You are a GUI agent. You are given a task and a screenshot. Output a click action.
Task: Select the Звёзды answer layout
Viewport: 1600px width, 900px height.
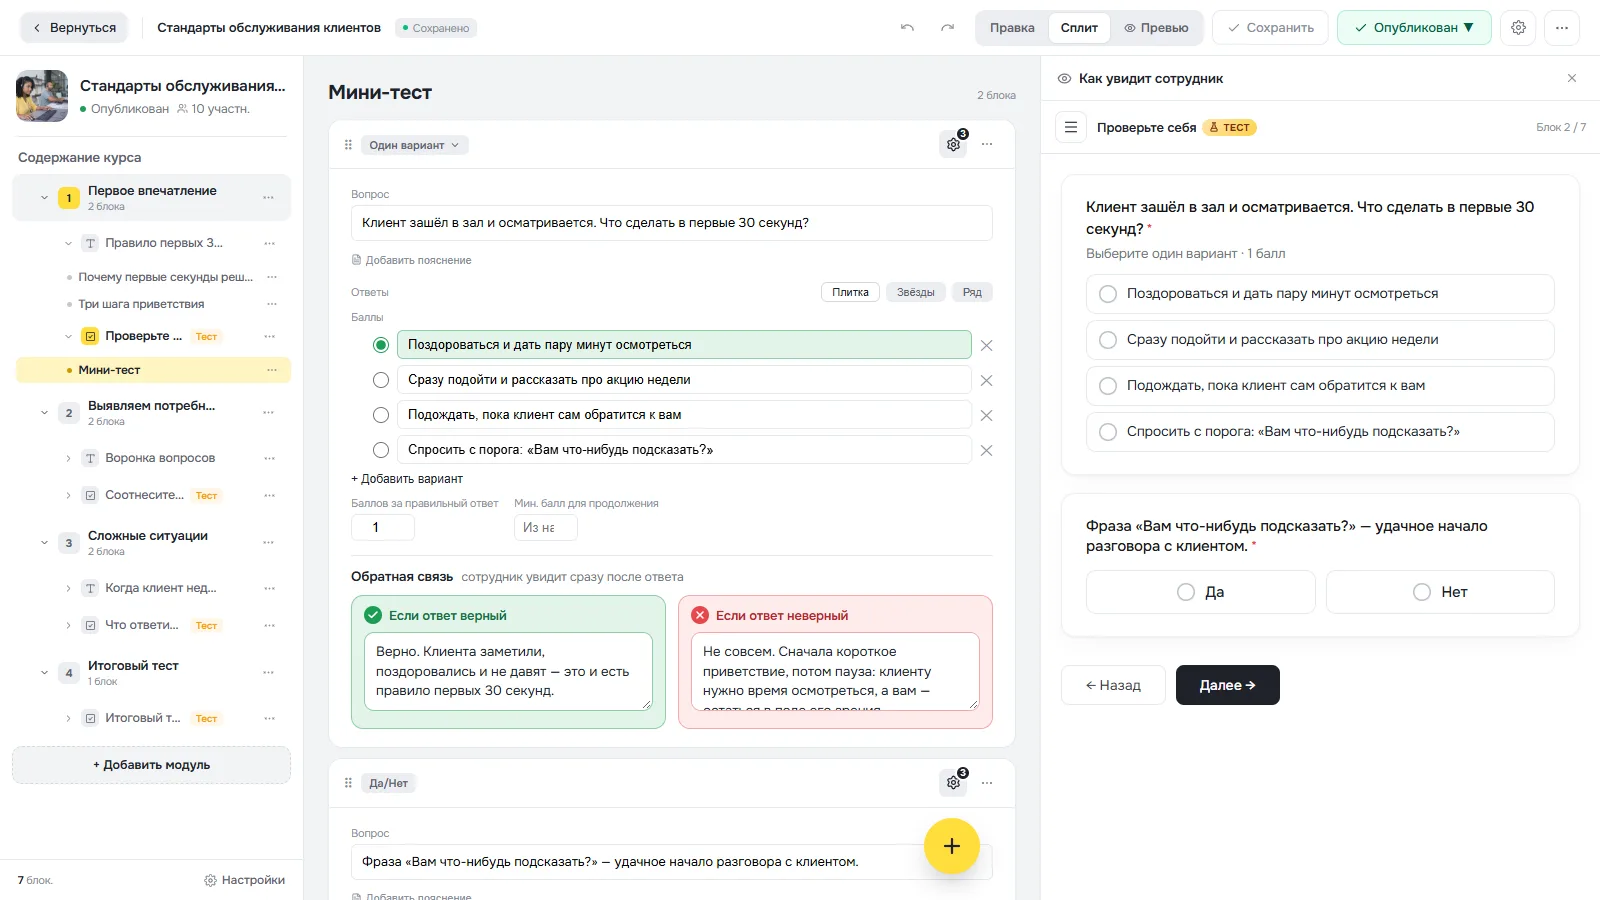coord(915,292)
